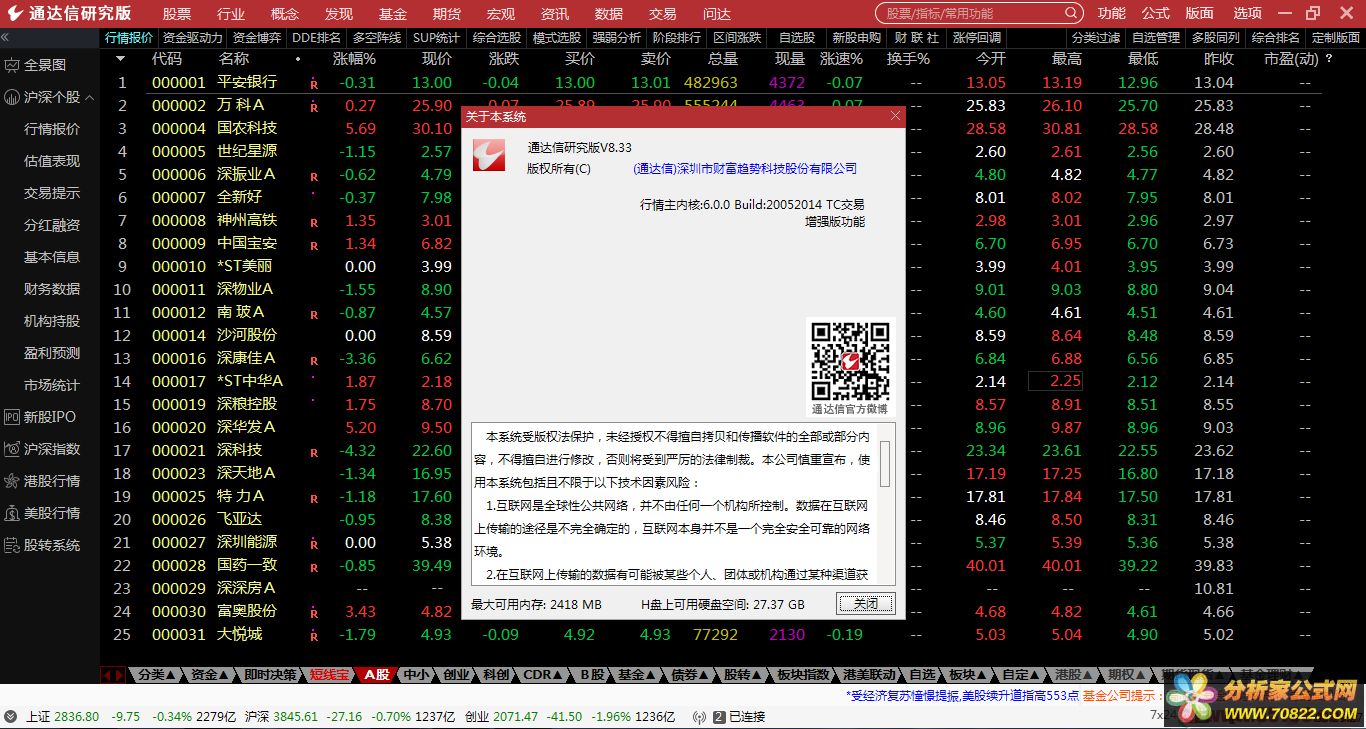
Task: Click the 美股行情 sidebar icon
Action: pos(12,513)
